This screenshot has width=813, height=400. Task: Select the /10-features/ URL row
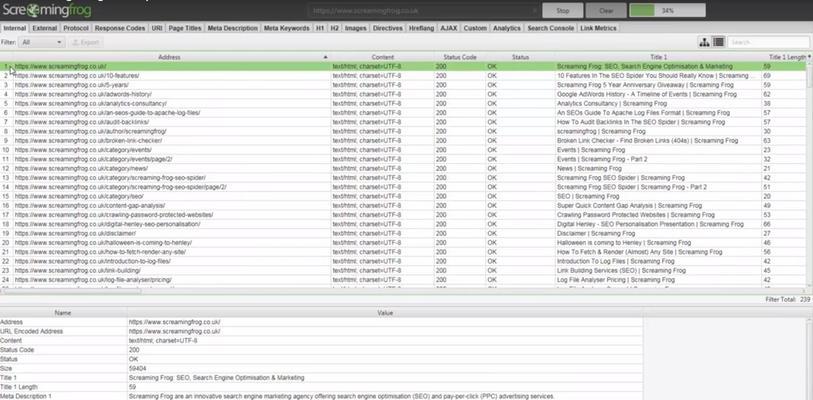403,76
